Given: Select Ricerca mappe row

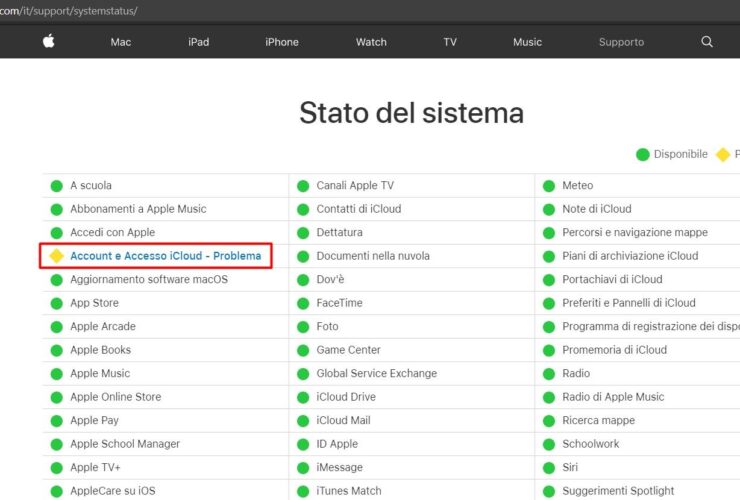Looking at the screenshot, I should coord(638,420).
